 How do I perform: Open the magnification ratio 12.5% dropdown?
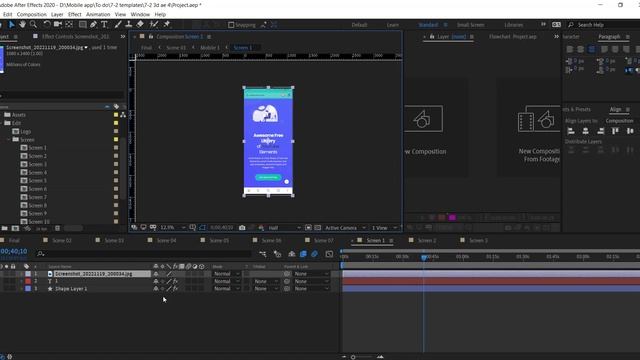click(173, 228)
